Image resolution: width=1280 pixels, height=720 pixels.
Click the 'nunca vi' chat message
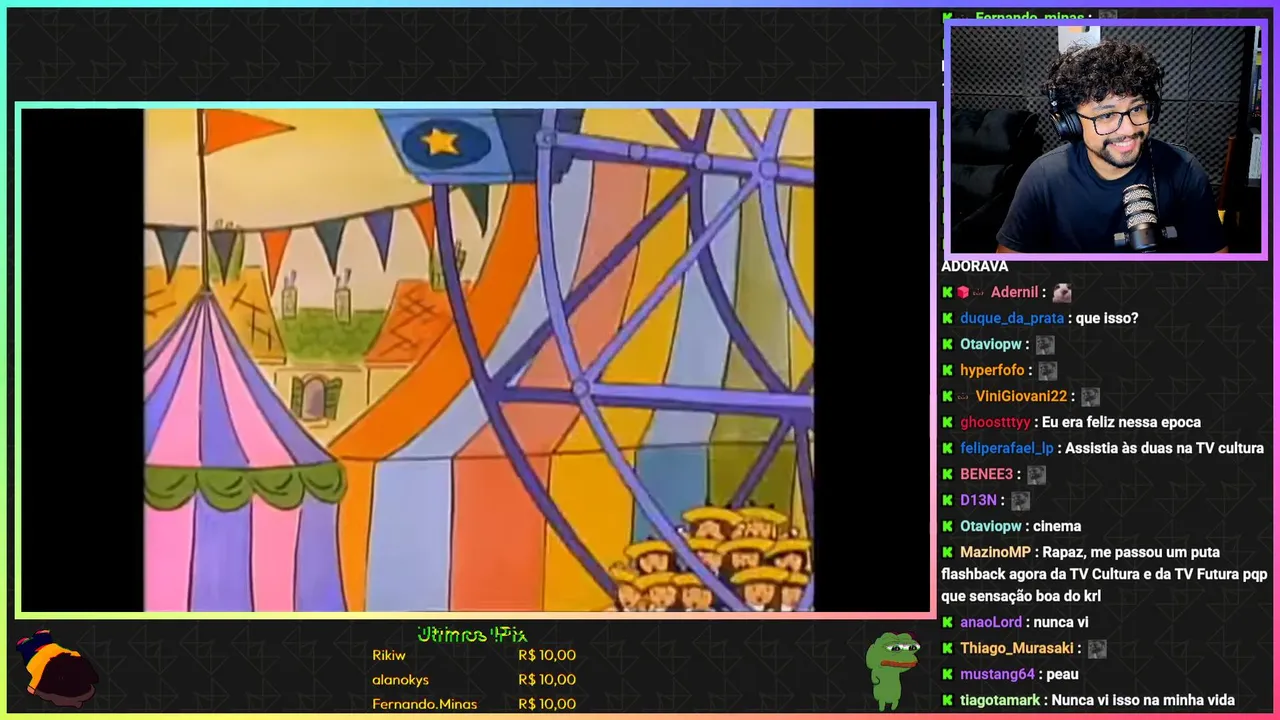[1061, 622]
